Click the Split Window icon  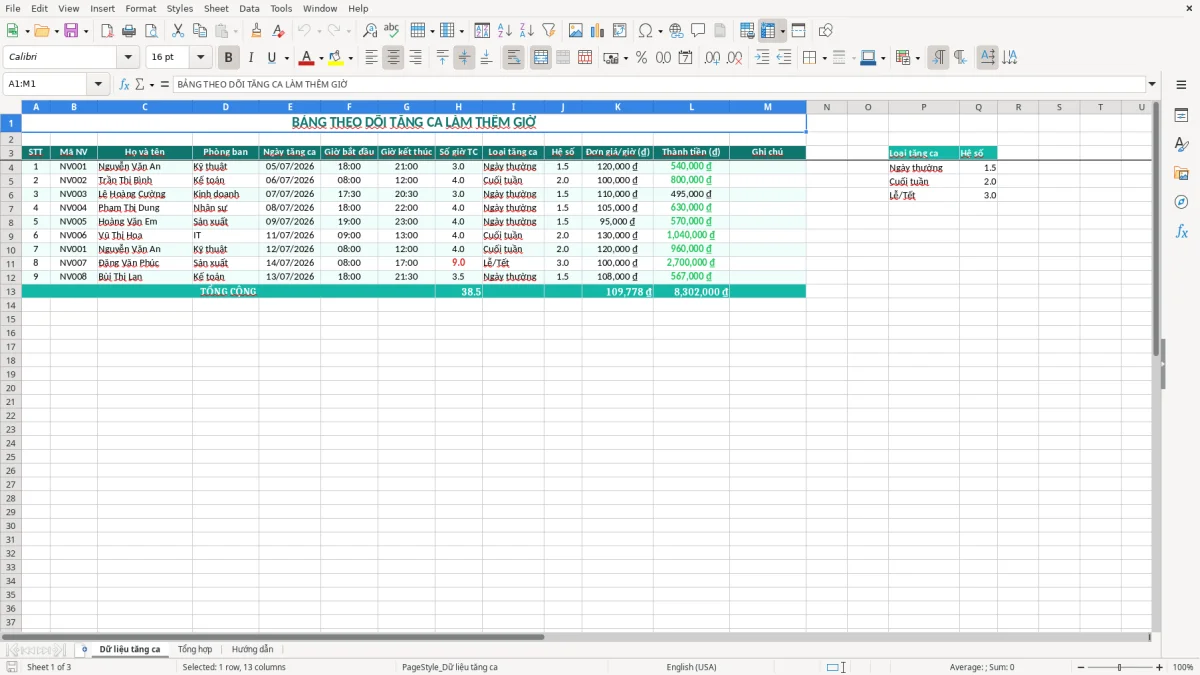tap(799, 31)
